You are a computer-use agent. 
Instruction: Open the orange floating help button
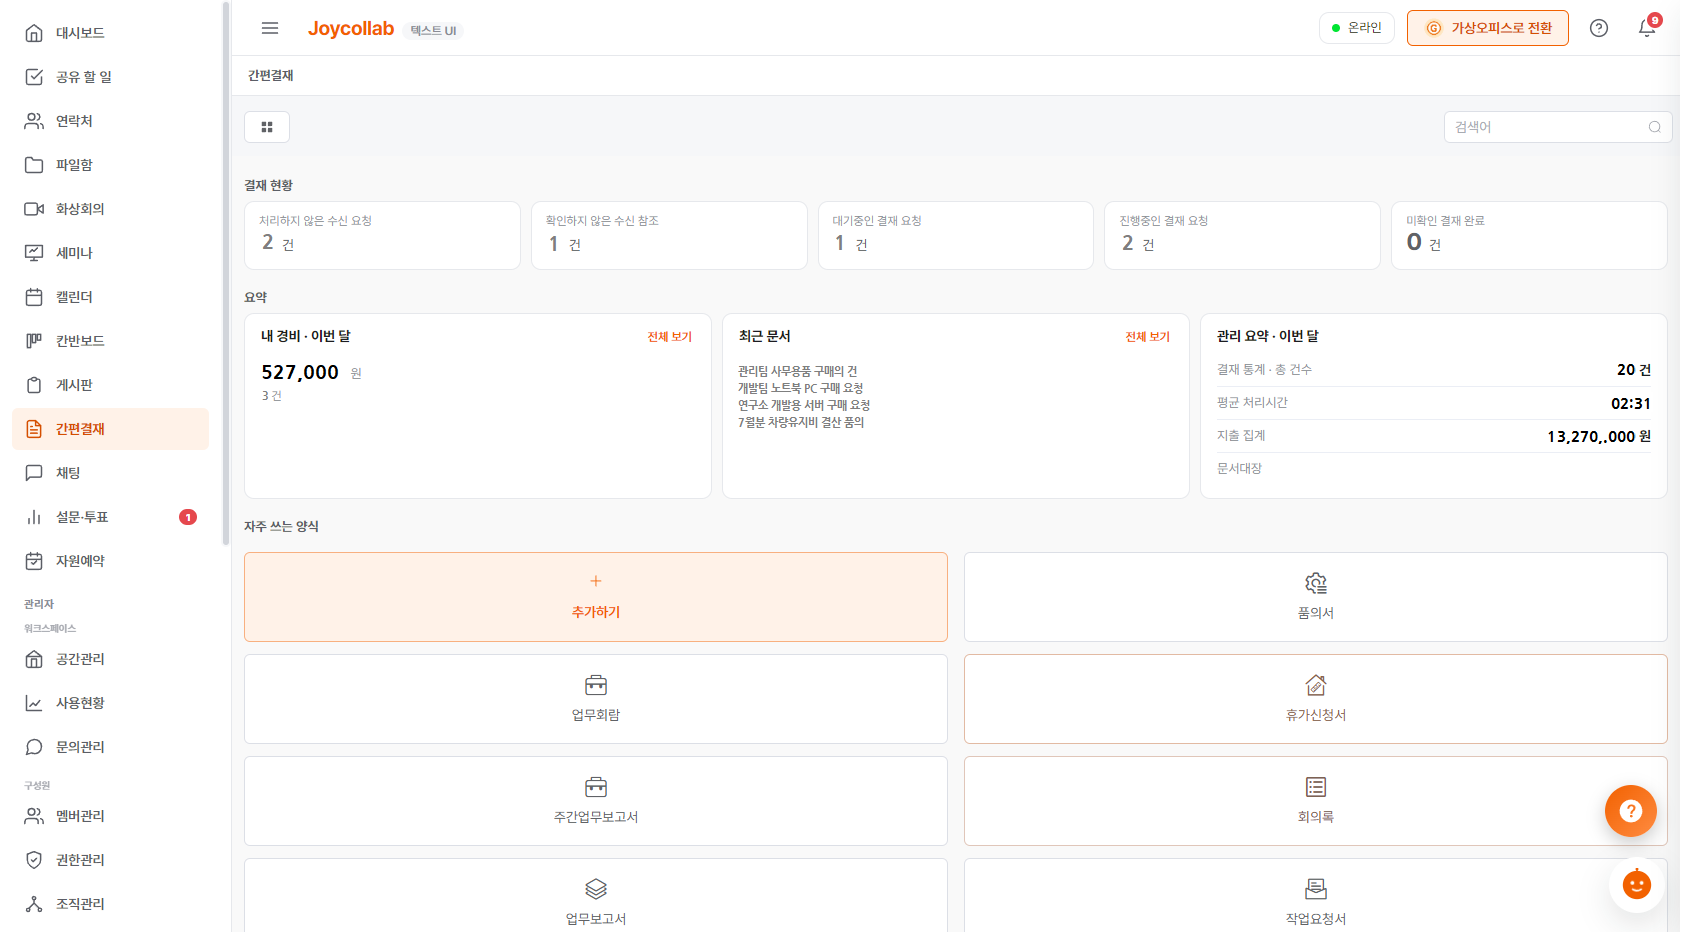click(x=1631, y=811)
